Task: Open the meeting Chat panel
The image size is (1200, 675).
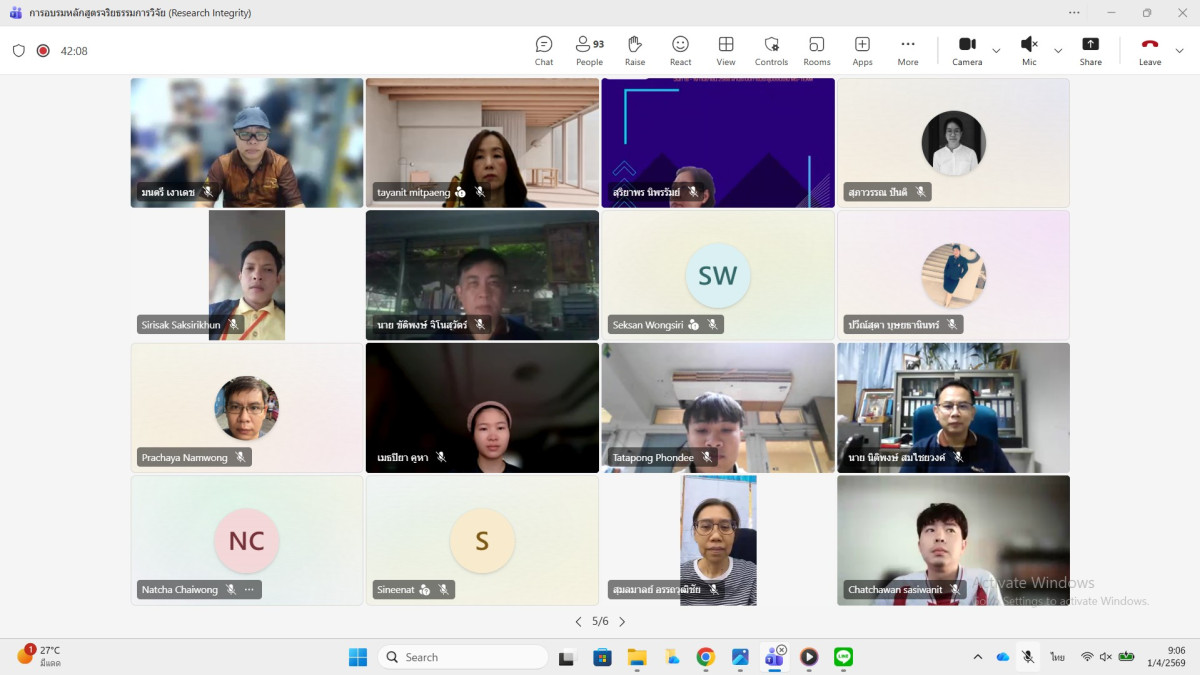Action: tap(543, 50)
